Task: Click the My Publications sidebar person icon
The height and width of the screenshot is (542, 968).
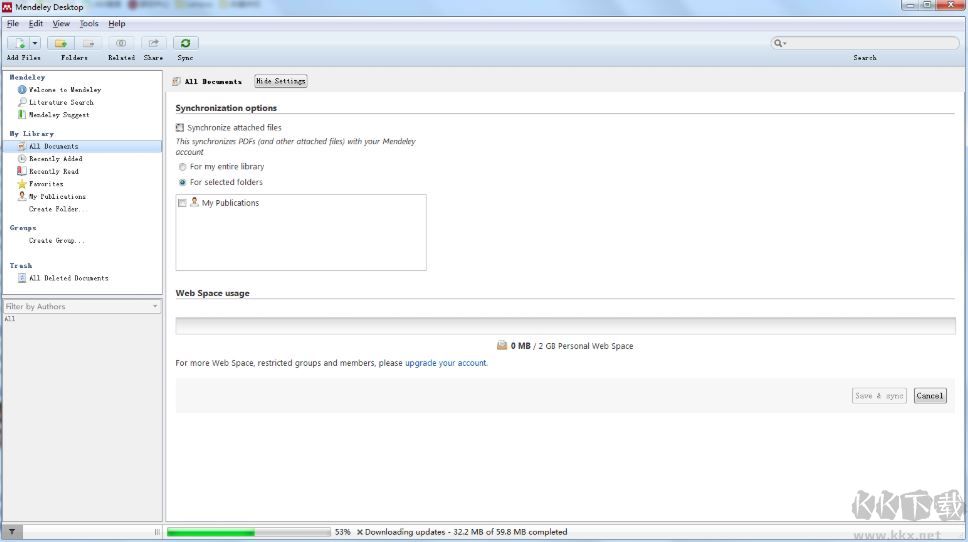Action: [22, 196]
